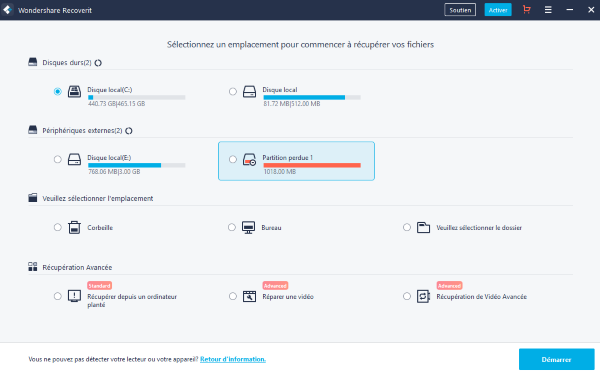This screenshot has height=376, width=600.
Task: Click the 768.06 MB|3.00 GB size text
Action: point(114,172)
